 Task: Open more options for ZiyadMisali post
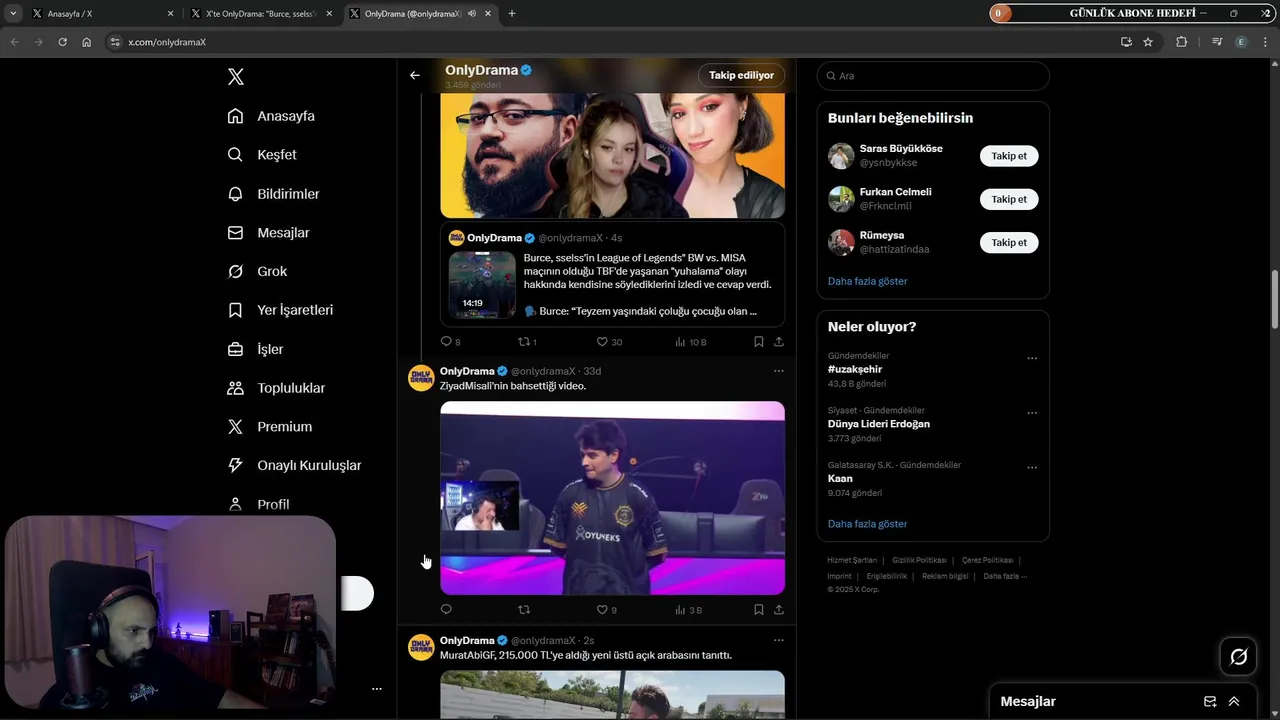click(x=778, y=371)
